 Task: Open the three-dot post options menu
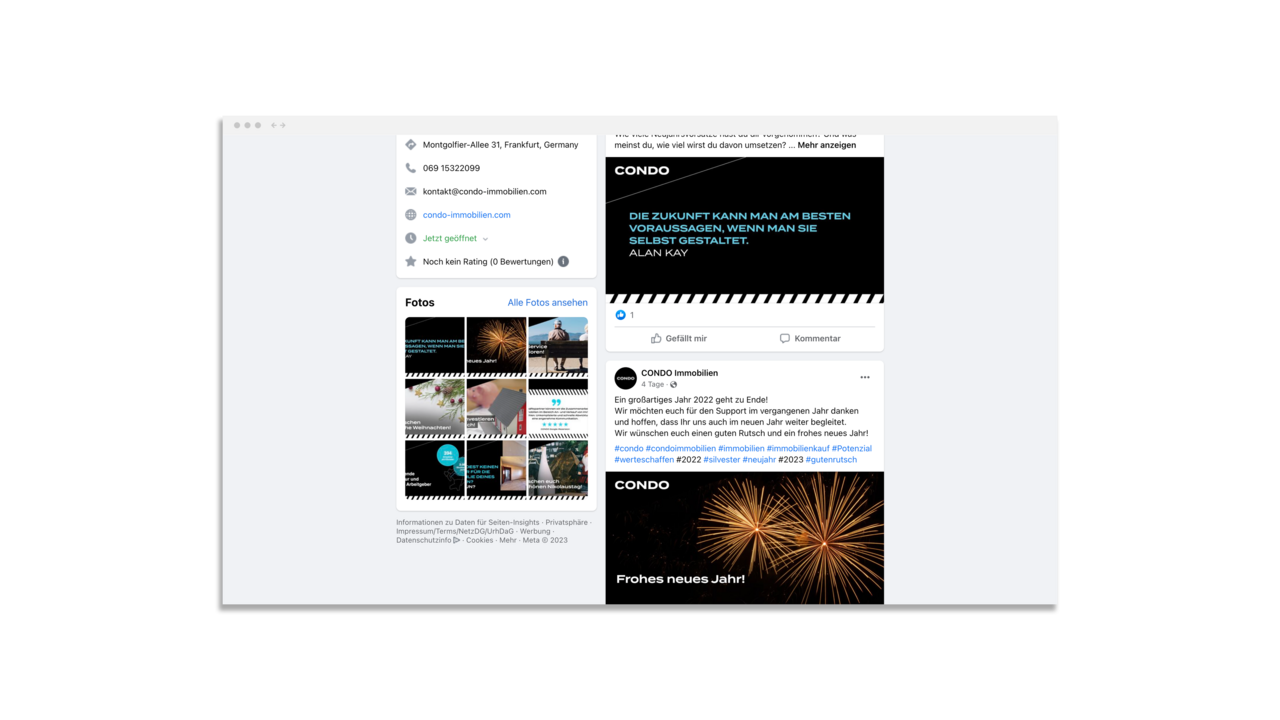(x=864, y=377)
